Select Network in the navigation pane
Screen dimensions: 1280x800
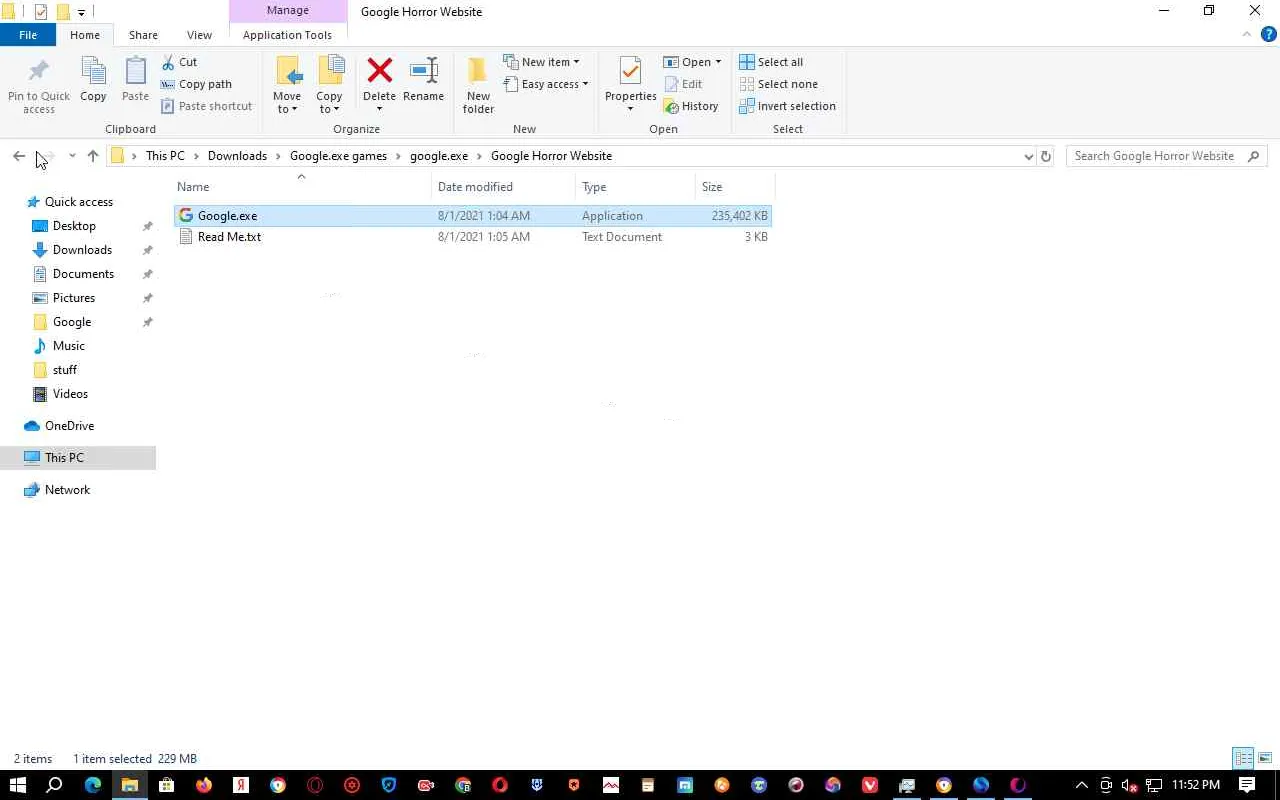coord(68,490)
